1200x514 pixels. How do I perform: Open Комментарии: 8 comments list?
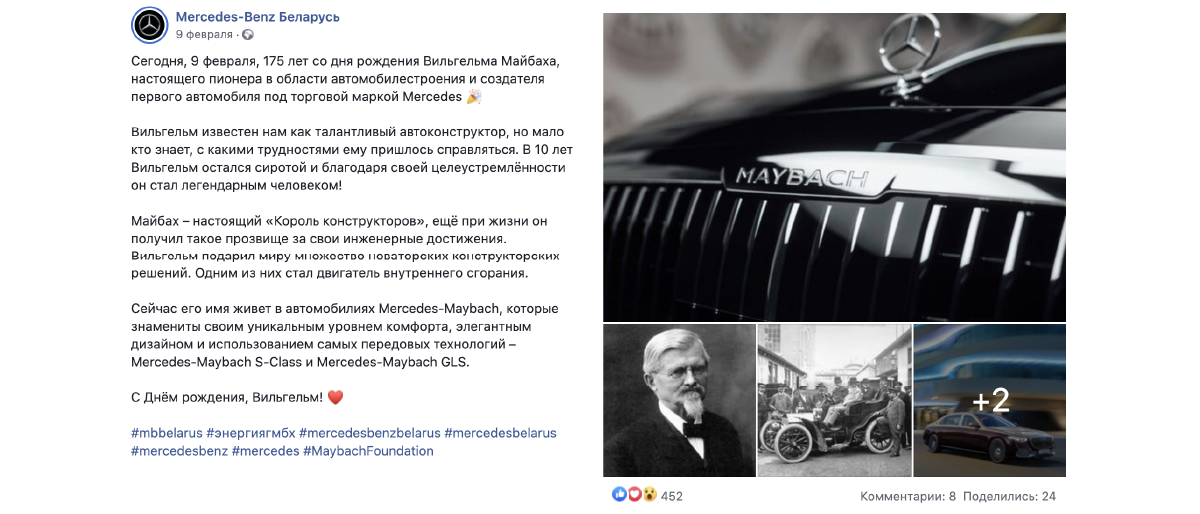pyautogui.click(x=908, y=496)
